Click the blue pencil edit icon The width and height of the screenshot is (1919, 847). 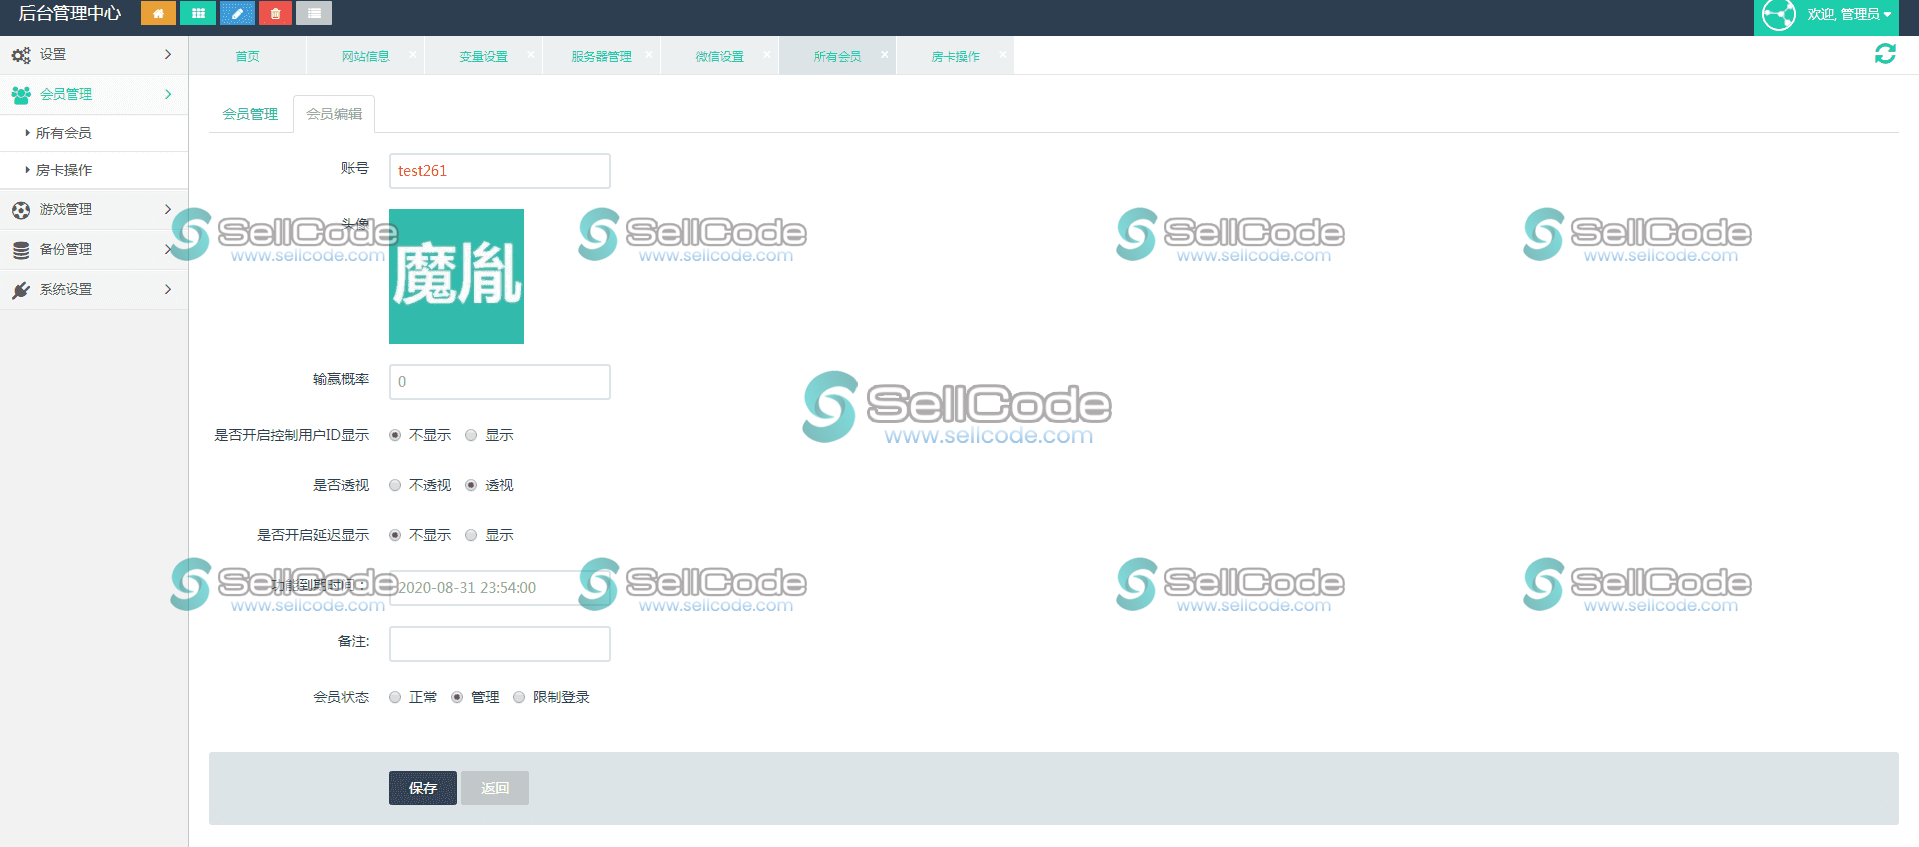(x=237, y=13)
